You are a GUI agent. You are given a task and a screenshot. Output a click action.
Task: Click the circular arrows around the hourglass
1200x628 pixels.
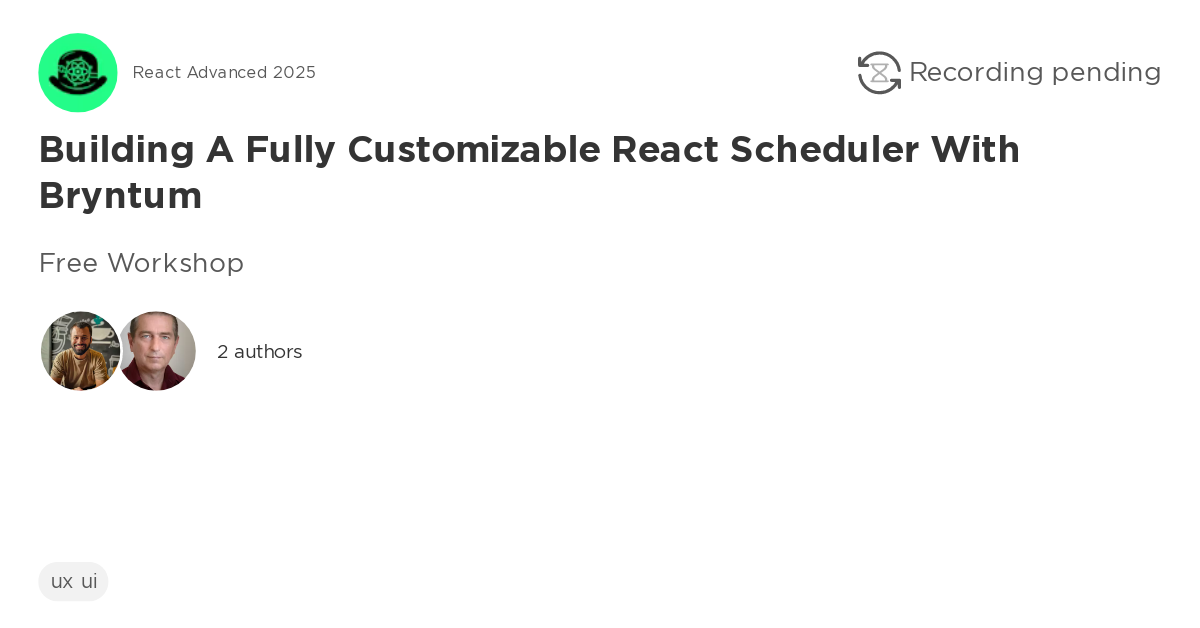(x=878, y=72)
